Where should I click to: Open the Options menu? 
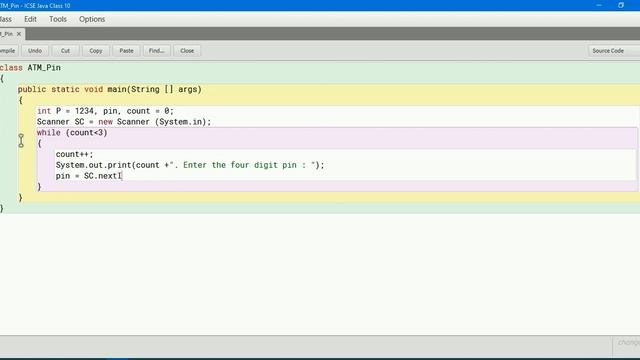[92, 19]
